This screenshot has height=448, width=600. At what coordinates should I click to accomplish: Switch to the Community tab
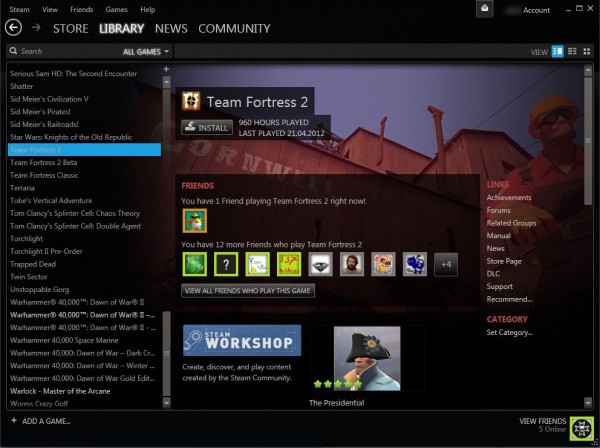[x=234, y=28]
